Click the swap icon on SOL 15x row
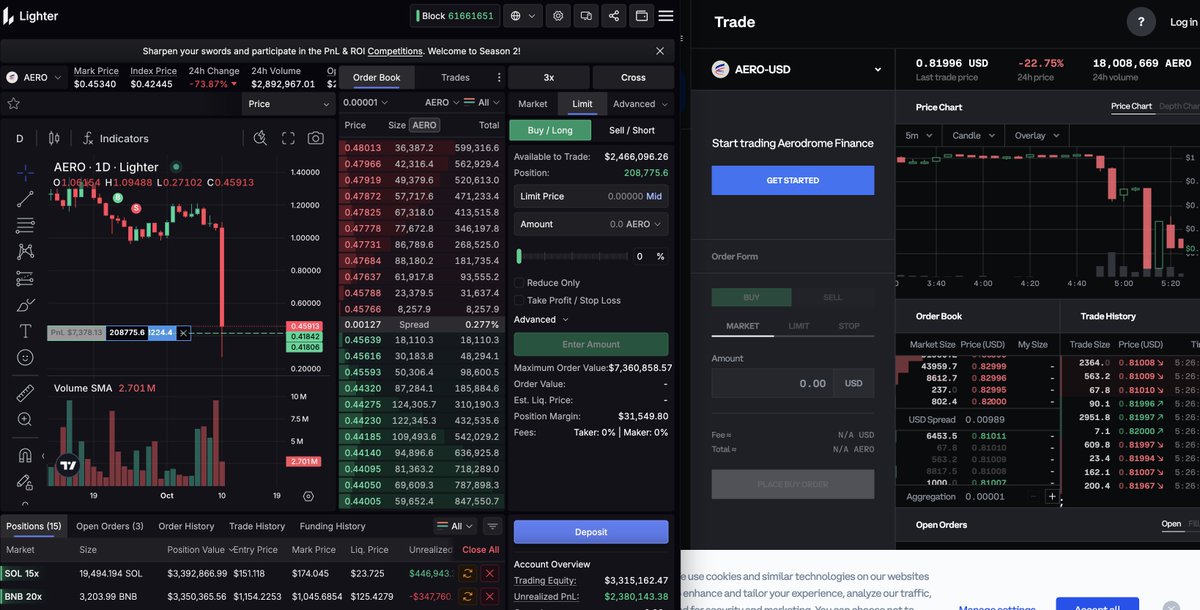This screenshot has height=610, width=1200. [x=467, y=573]
